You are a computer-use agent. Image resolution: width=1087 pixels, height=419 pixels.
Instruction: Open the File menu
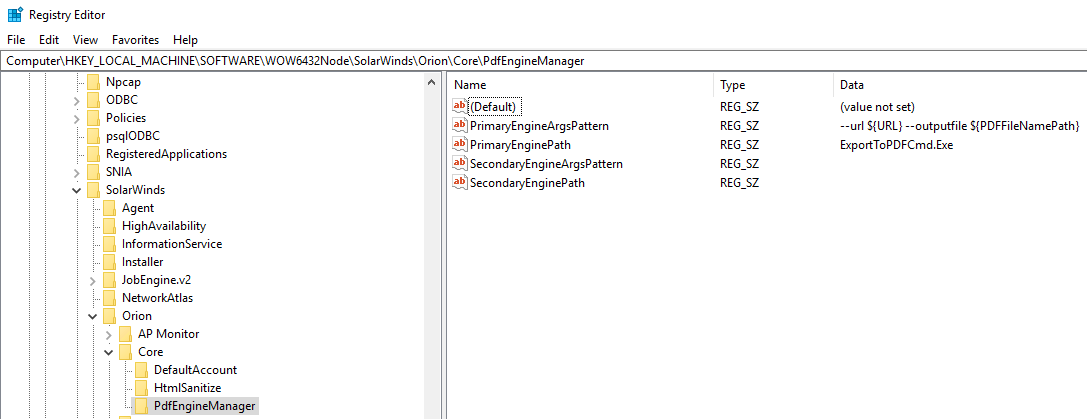point(16,40)
